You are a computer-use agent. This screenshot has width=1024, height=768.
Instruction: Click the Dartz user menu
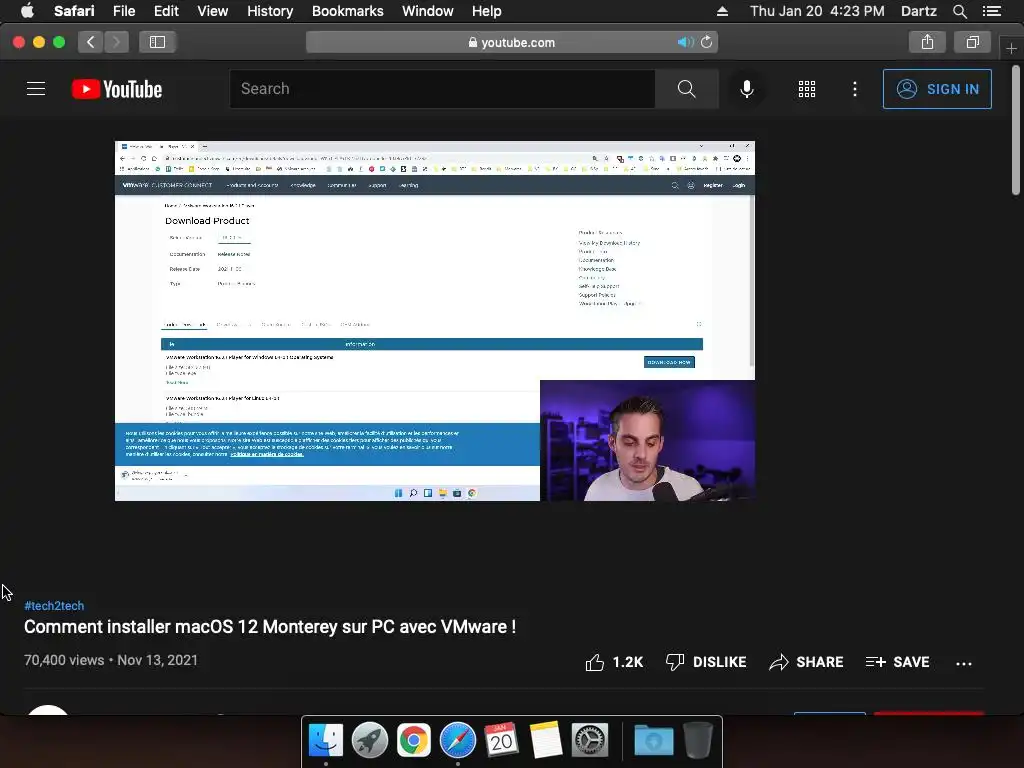coord(919,11)
